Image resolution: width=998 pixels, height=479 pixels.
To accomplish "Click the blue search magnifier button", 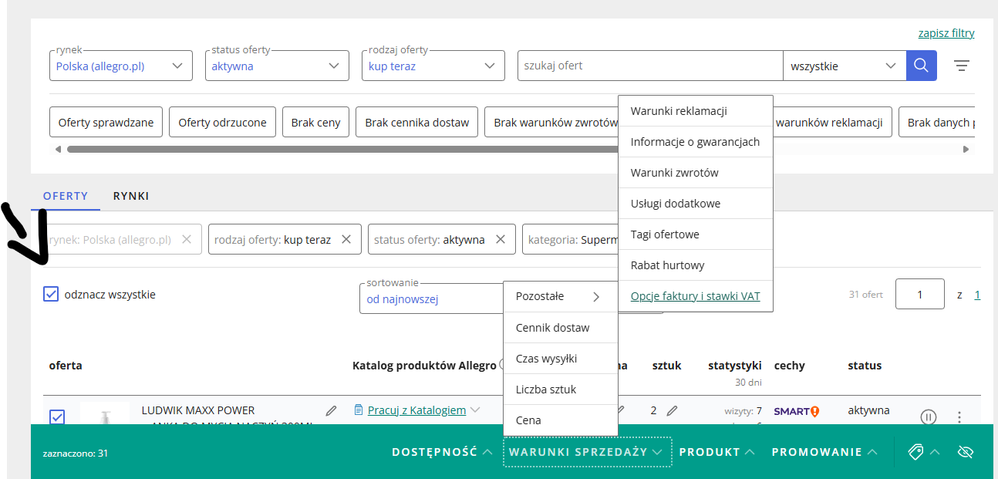I will (x=921, y=66).
